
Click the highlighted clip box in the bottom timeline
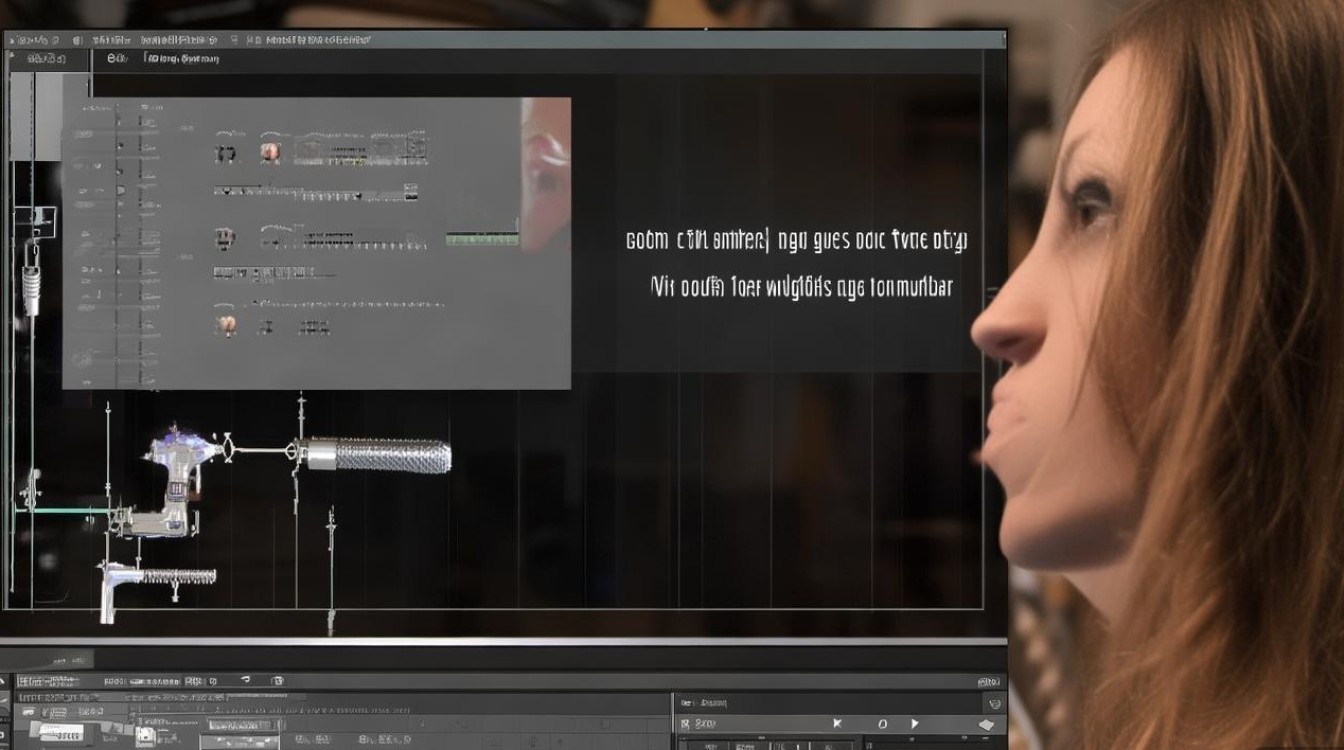240,725
